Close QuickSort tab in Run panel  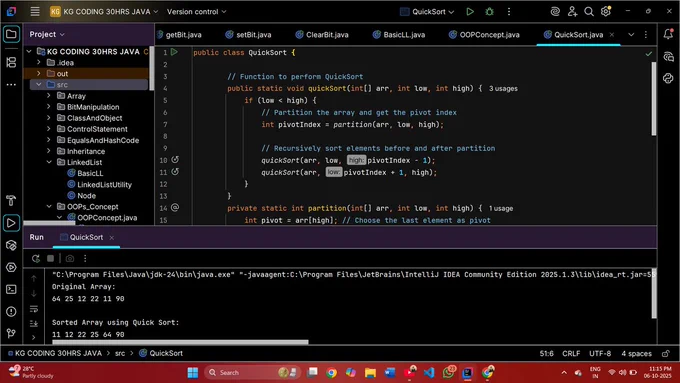coord(111,238)
